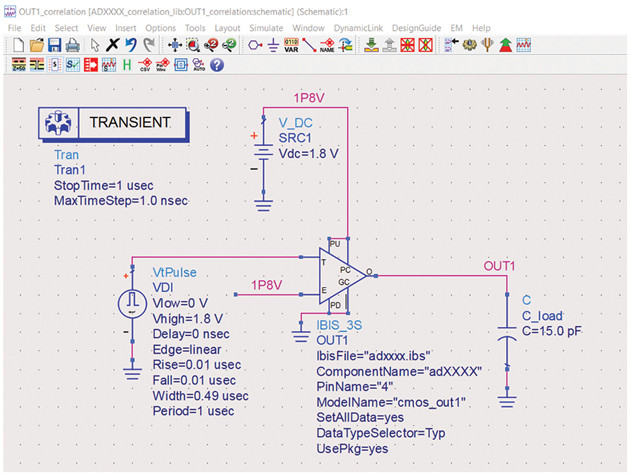Click the green H icon
630x475 pixels.
[127, 64]
